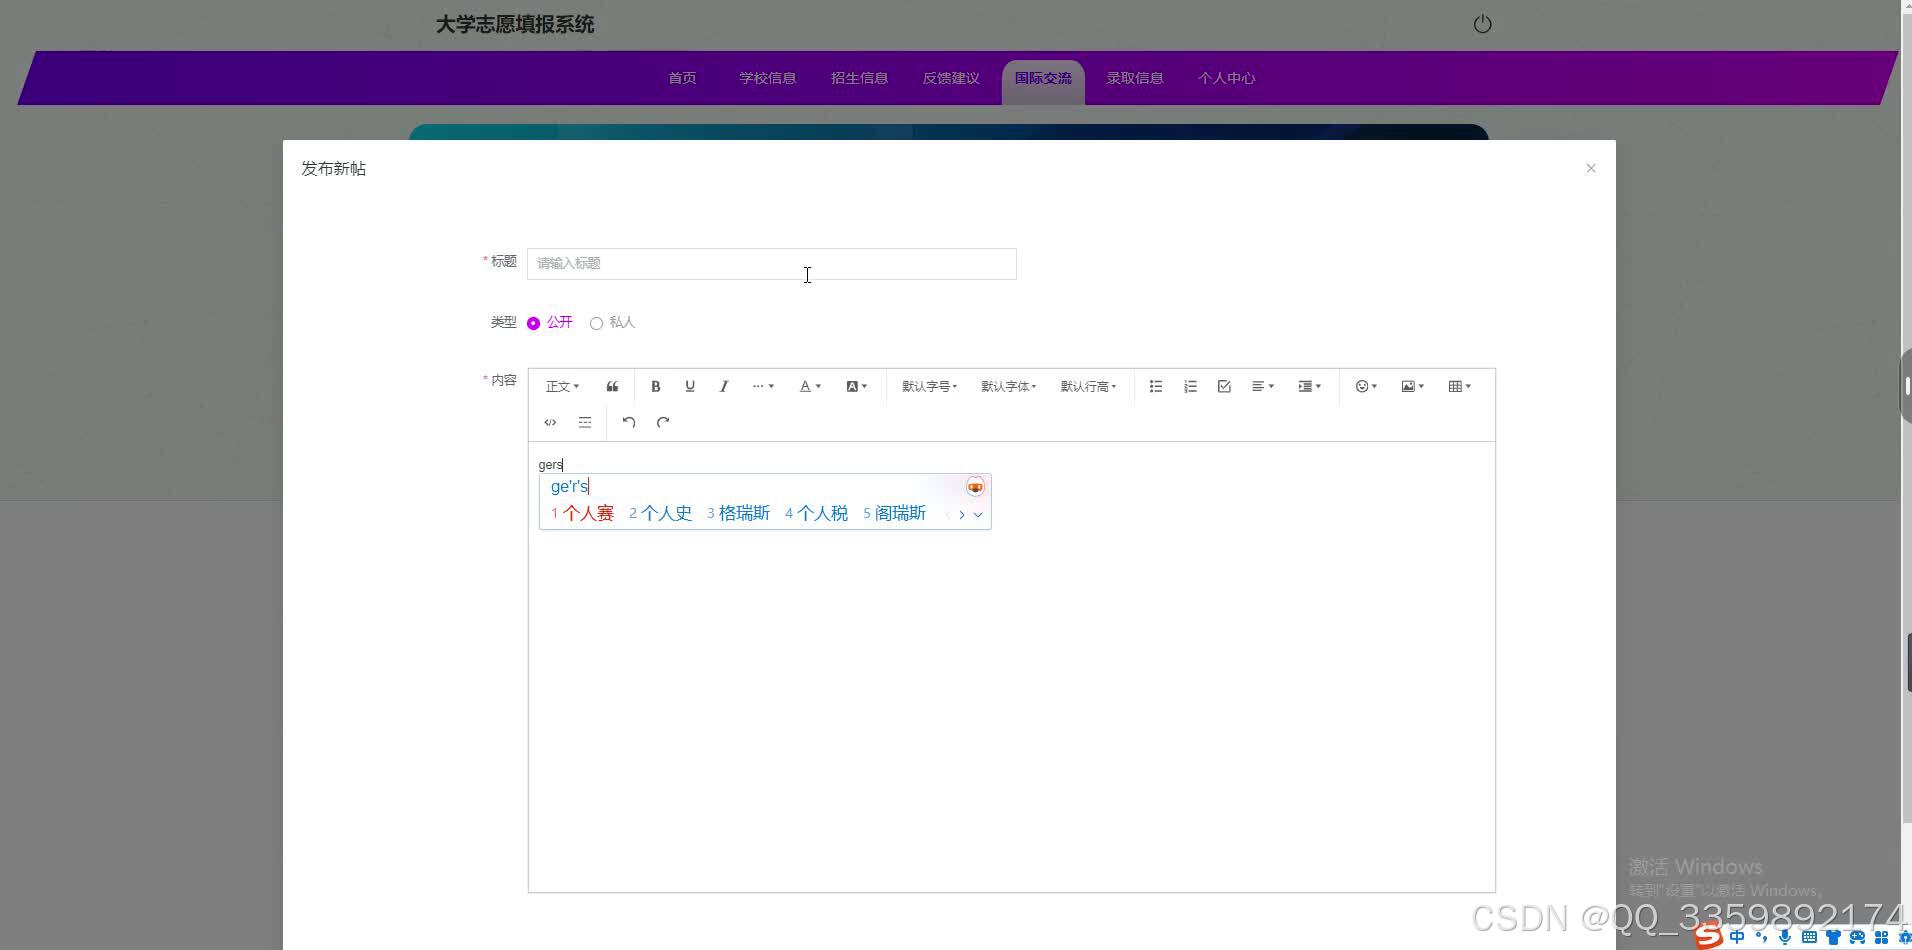The image size is (1912, 950).
Task: Choose IME candidate 阁瑞斯
Action: pyautogui.click(x=894, y=513)
